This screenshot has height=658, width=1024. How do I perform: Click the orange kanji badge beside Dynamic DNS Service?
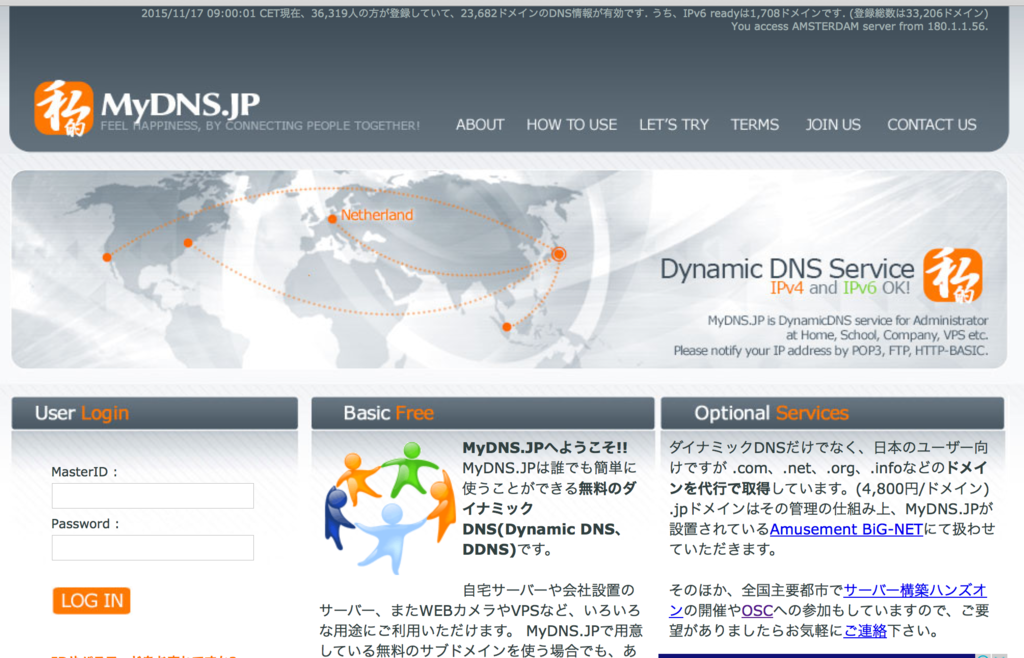pyautogui.click(x=953, y=275)
